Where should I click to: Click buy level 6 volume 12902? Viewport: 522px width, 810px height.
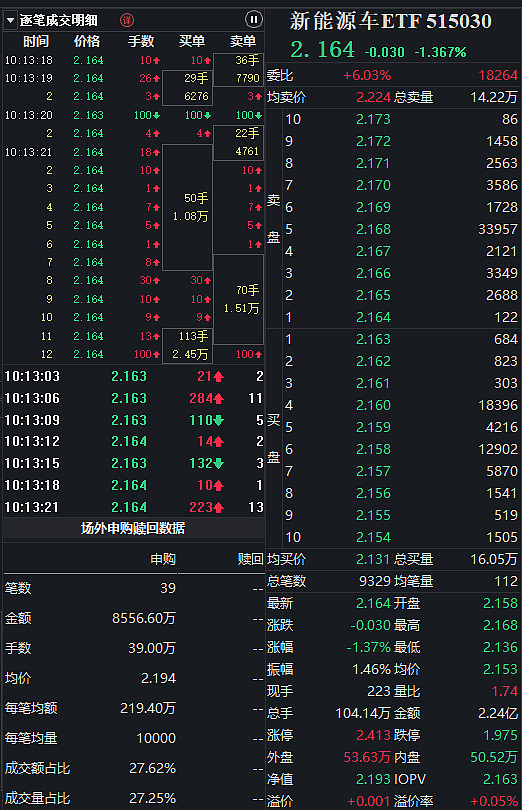tap(498, 449)
